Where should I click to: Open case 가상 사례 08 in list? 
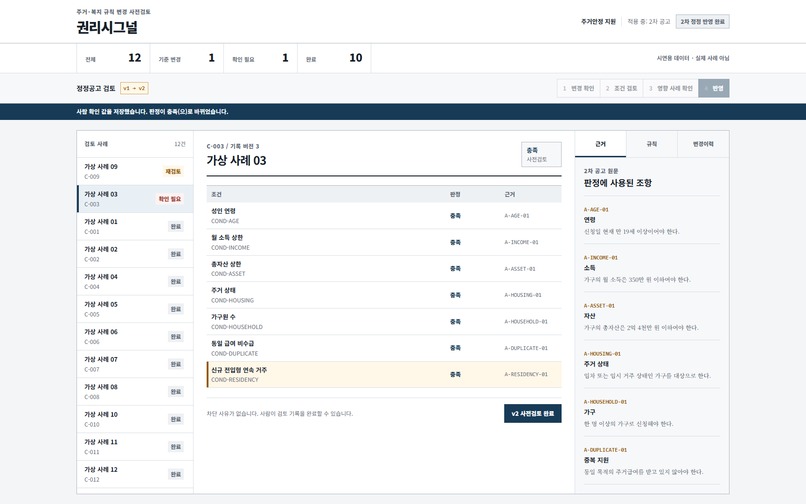tap(135, 391)
